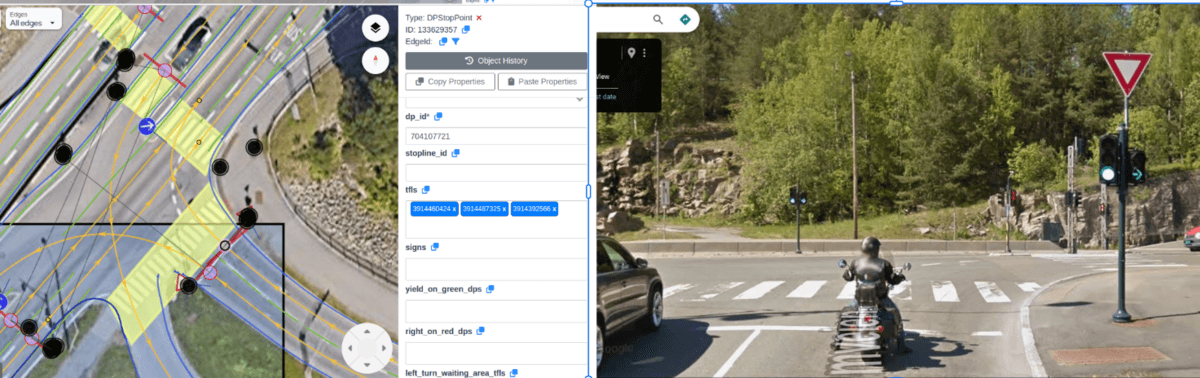1200x378 pixels.
Task: Open the Edges All edges dropdown
Action: pyautogui.click(x=33, y=19)
